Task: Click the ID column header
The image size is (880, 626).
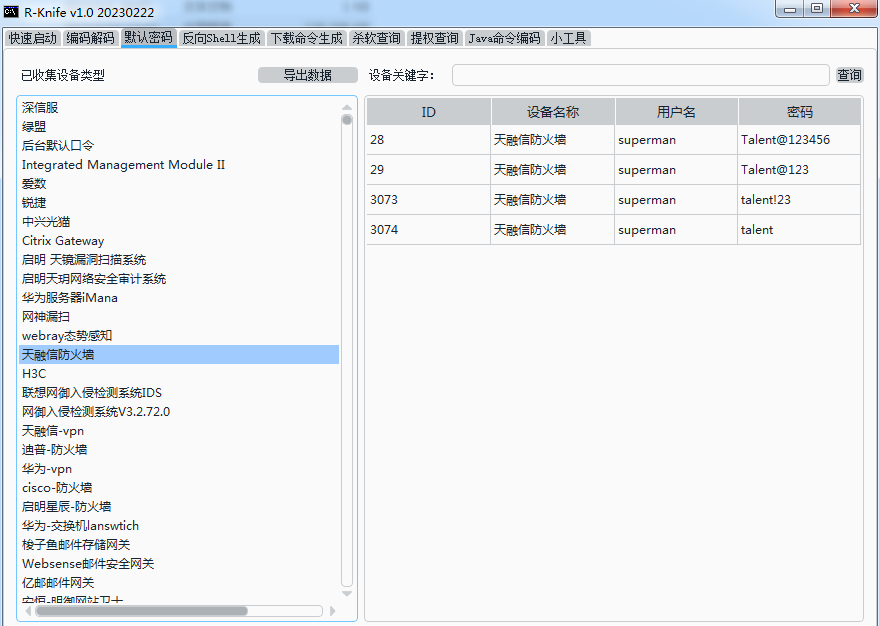Action: 429,112
